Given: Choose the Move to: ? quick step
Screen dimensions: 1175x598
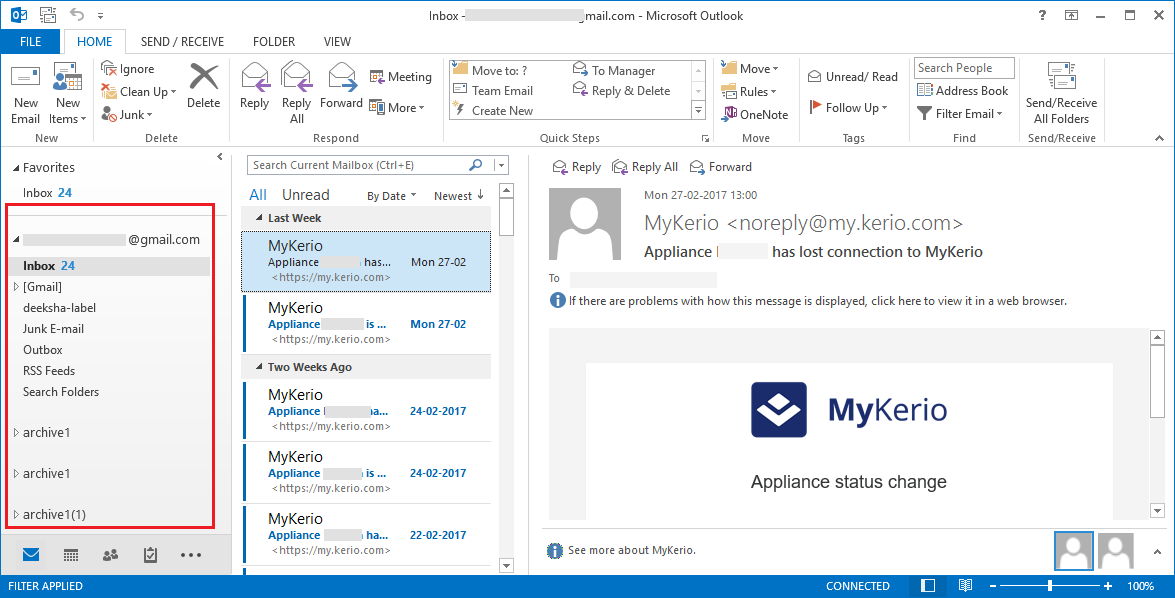Looking at the screenshot, I should pos(490,70).
